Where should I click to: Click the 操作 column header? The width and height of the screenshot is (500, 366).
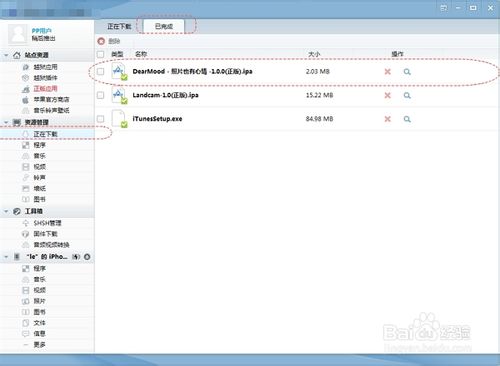tap(397, 54)
